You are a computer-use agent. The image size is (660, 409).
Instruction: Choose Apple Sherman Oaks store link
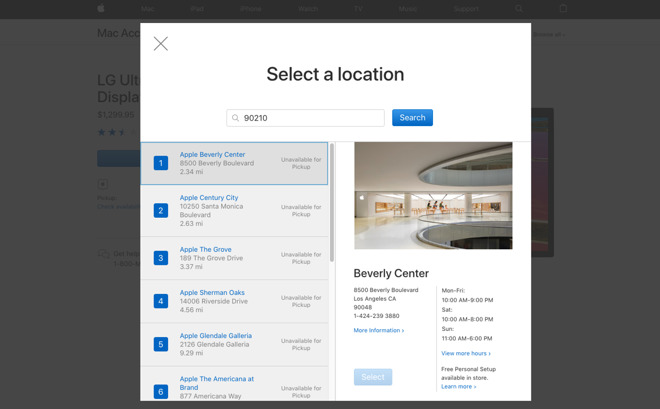coord(212,292)
